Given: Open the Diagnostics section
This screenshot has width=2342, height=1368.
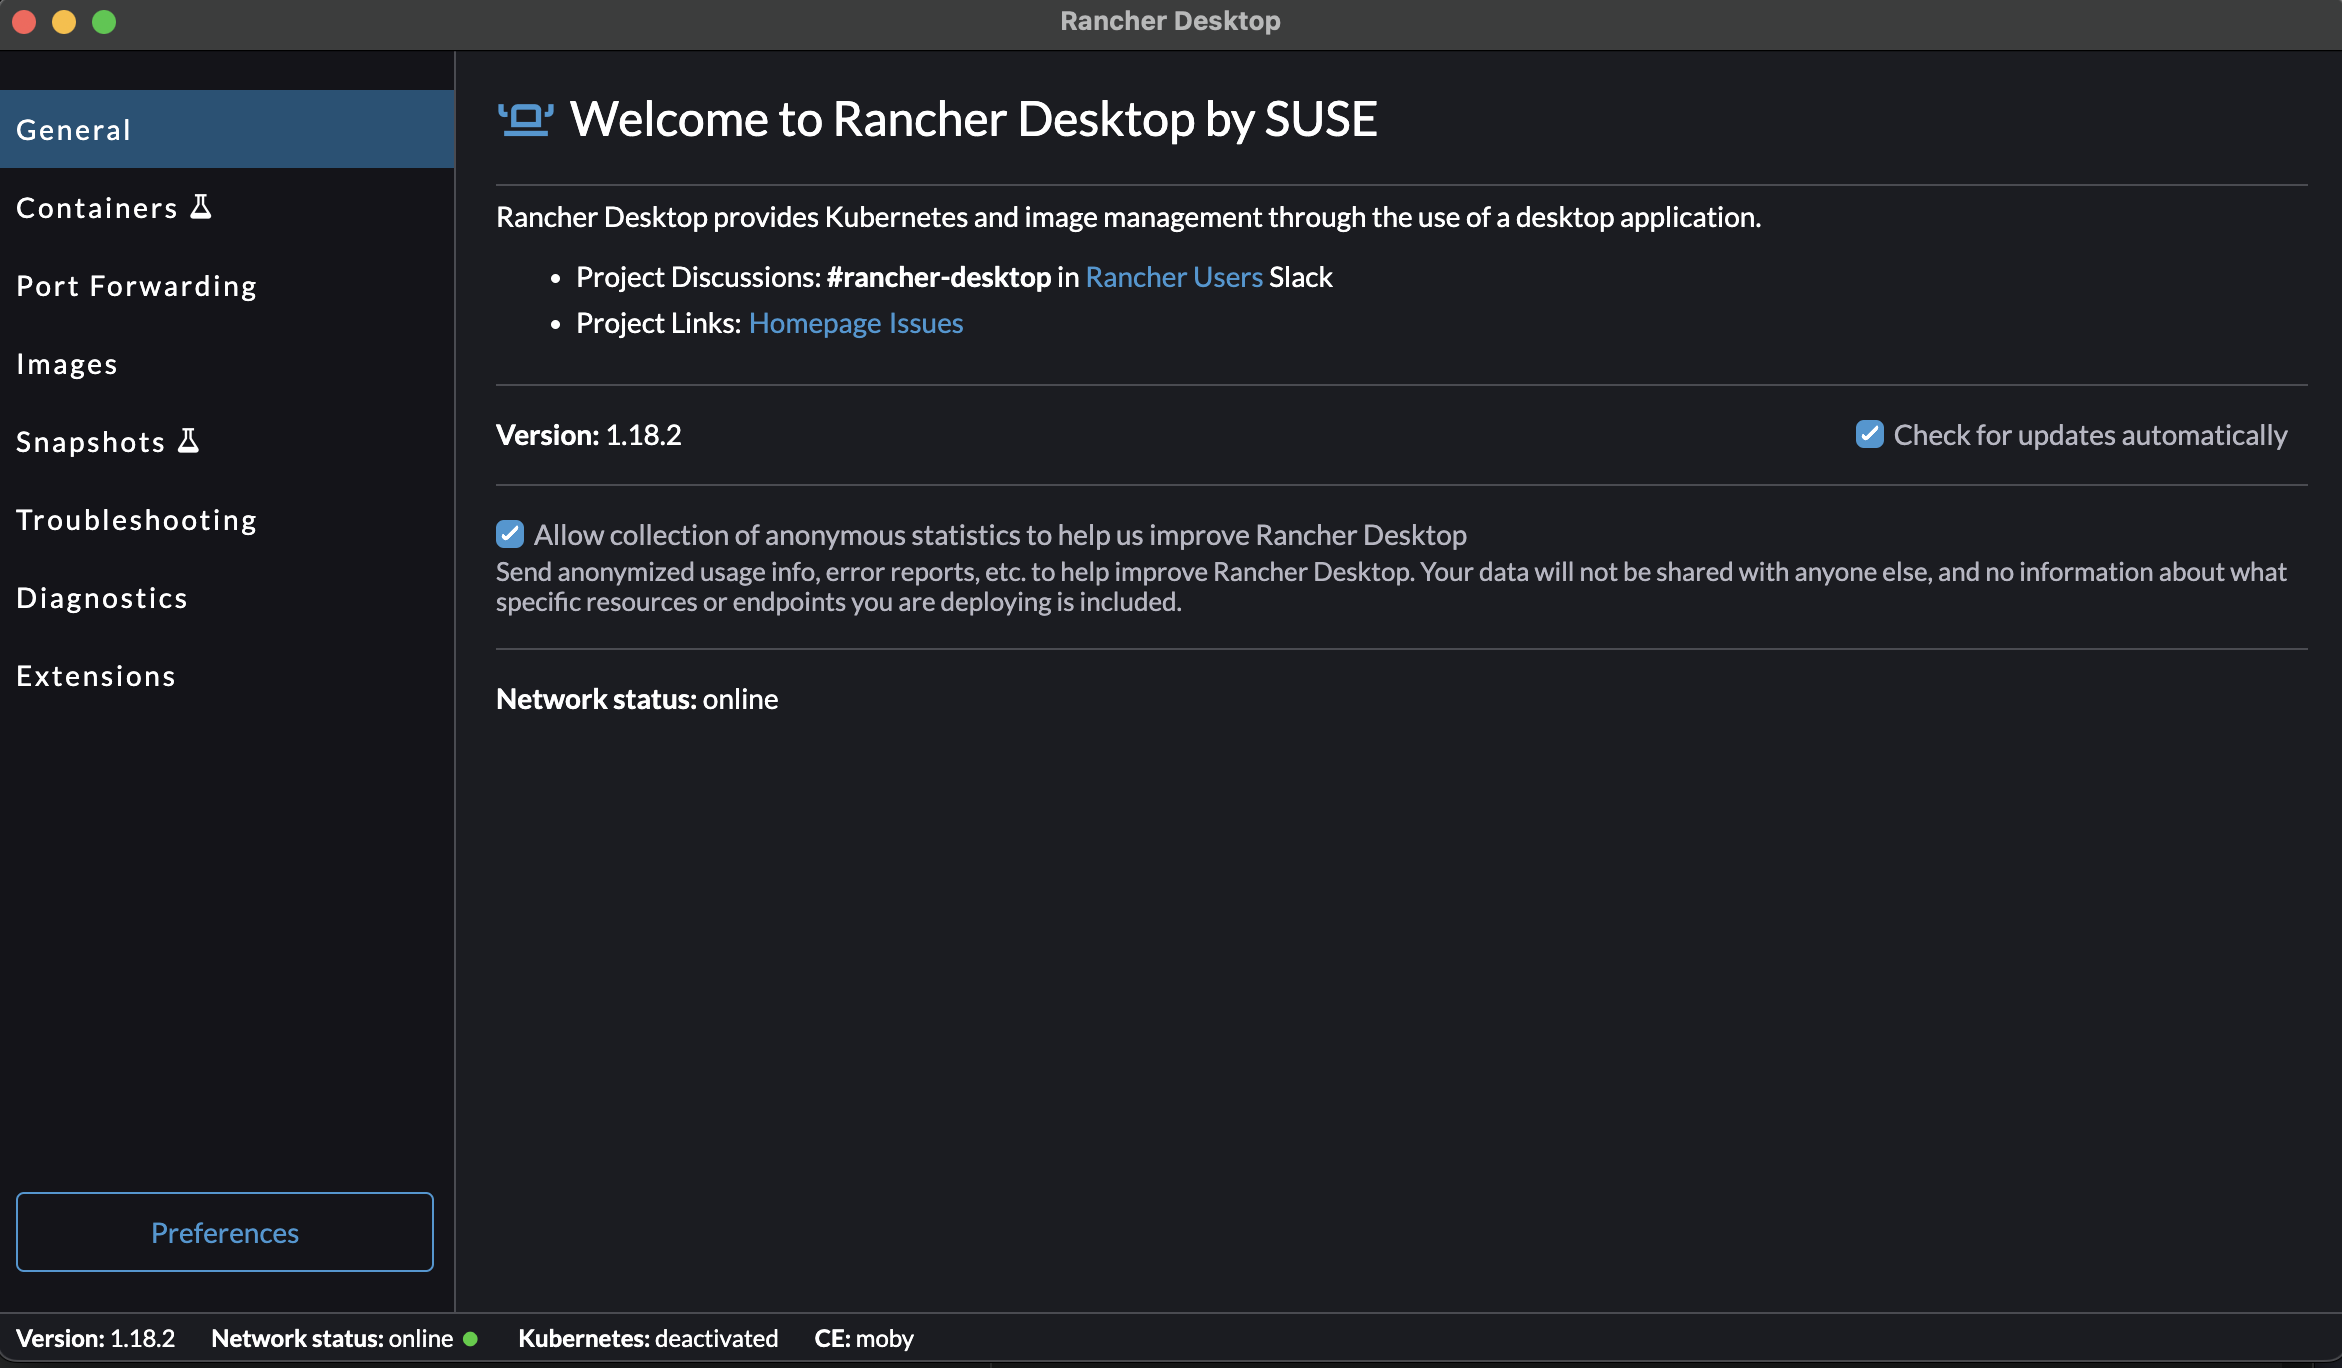Looking at the screenshot, I should coord(102,598).
